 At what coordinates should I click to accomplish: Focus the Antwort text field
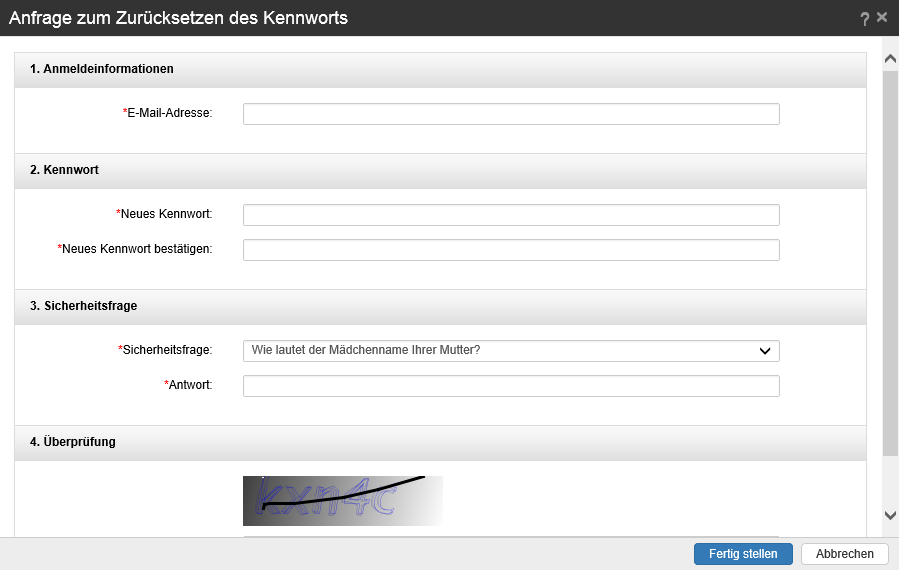pos(511,386)
